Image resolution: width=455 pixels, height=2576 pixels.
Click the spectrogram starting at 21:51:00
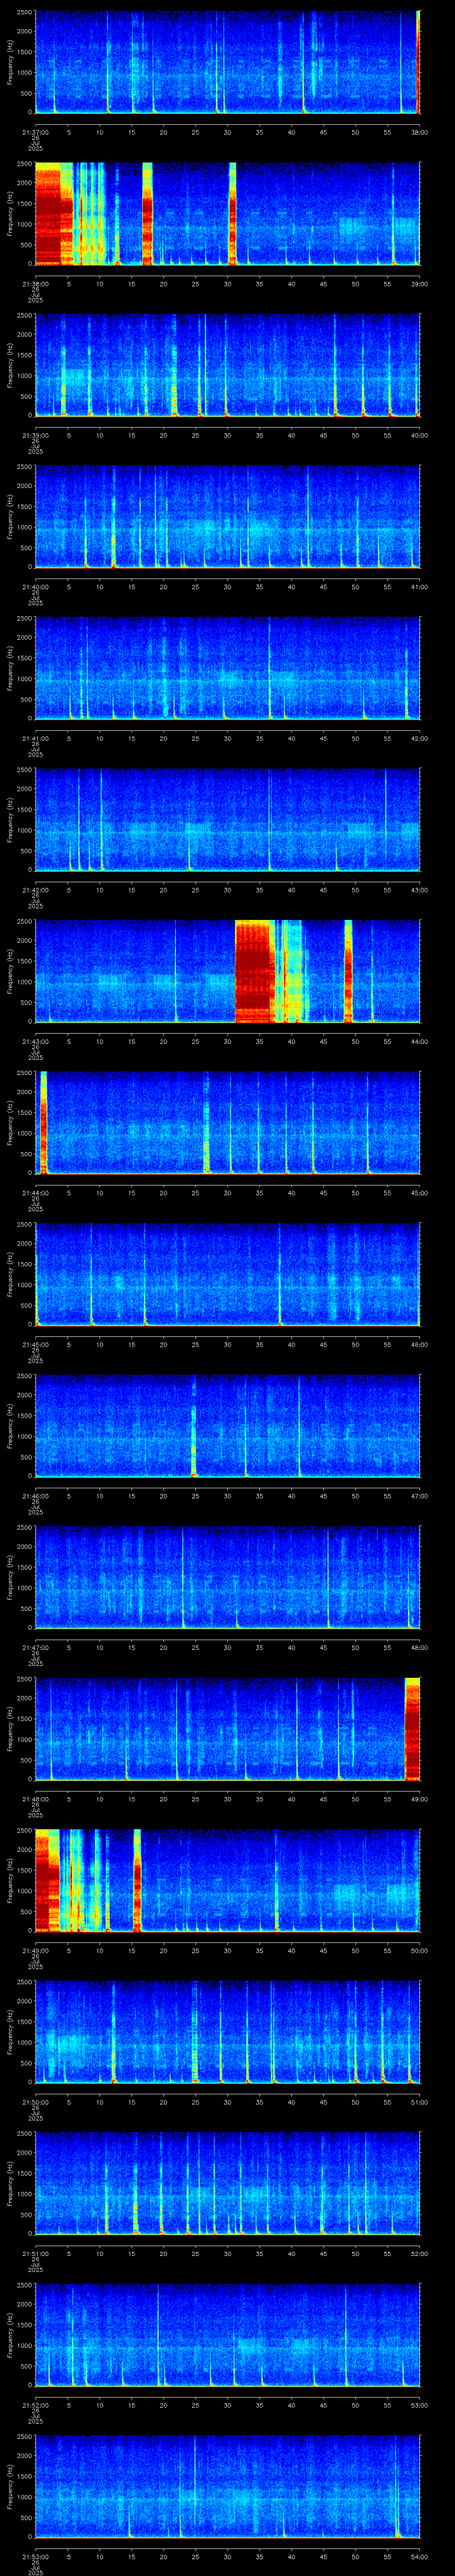click(x=227, y=2184)
